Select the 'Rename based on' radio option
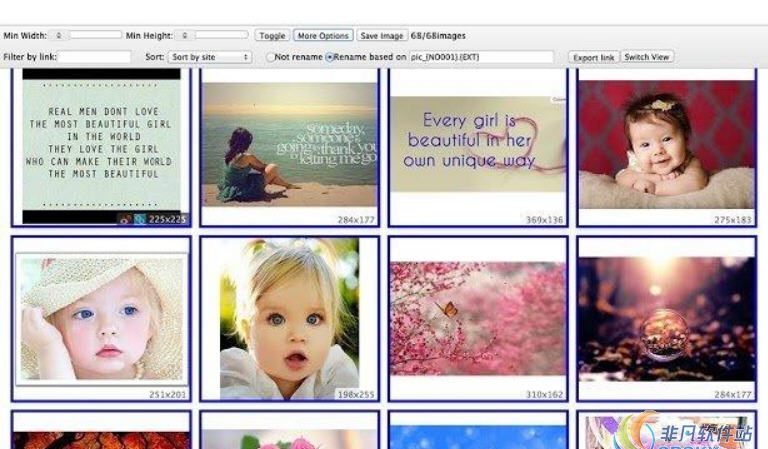 (329, 57)
